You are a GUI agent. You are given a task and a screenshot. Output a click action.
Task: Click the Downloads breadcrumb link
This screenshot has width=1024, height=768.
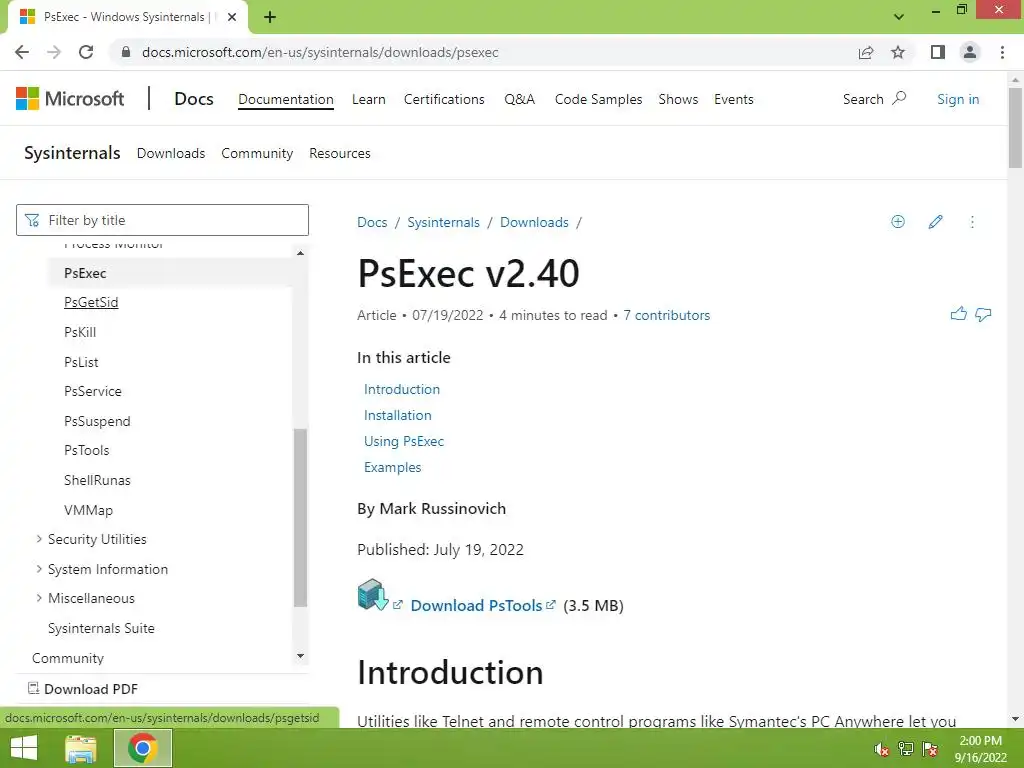(x=534, y=222)
